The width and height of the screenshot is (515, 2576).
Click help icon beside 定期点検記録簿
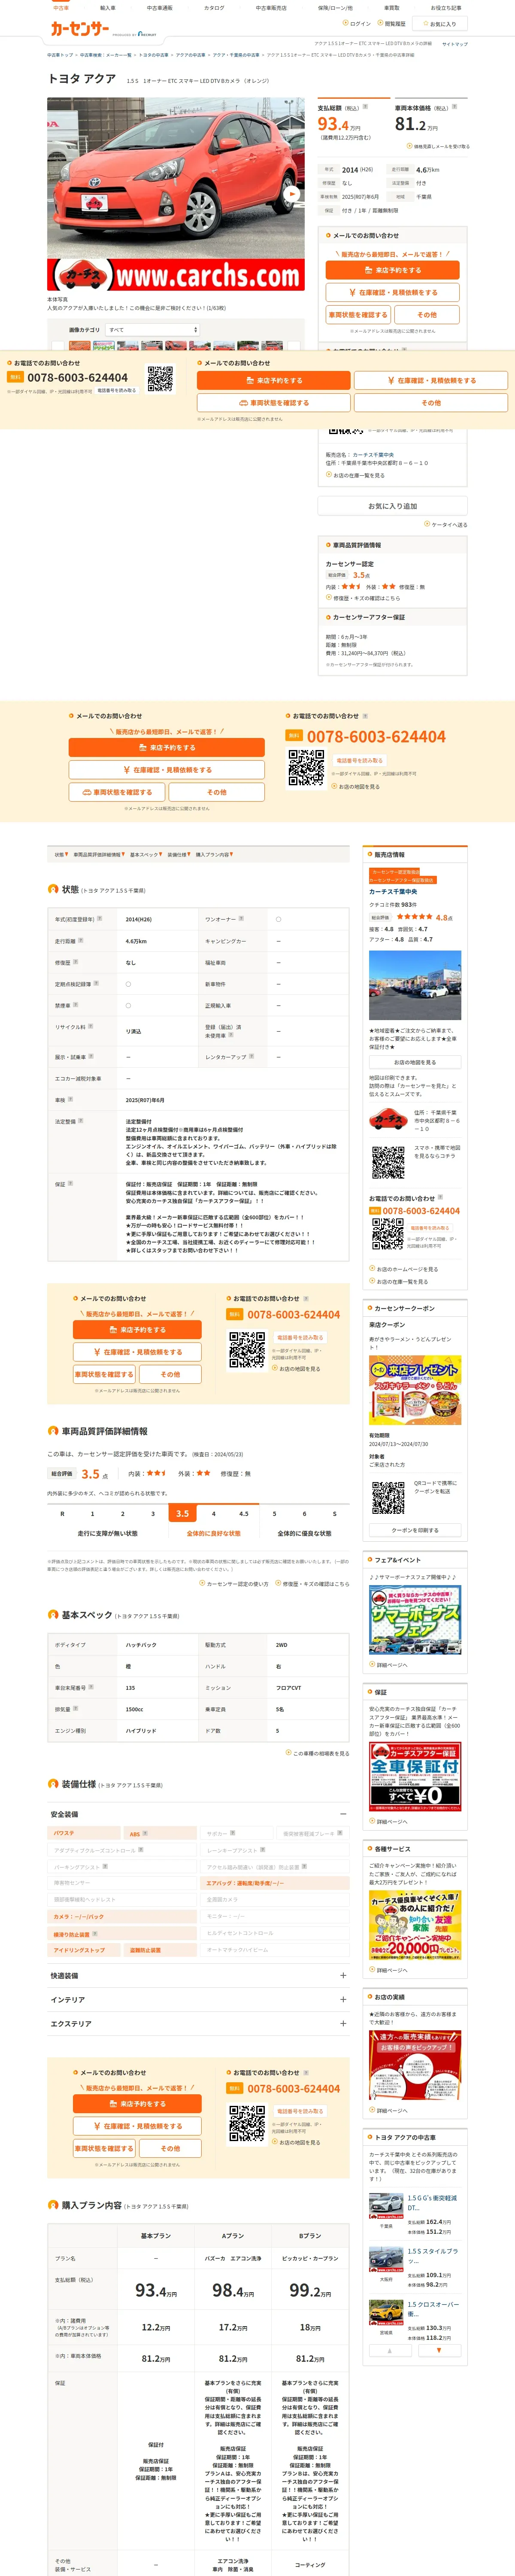coord(96,983)
